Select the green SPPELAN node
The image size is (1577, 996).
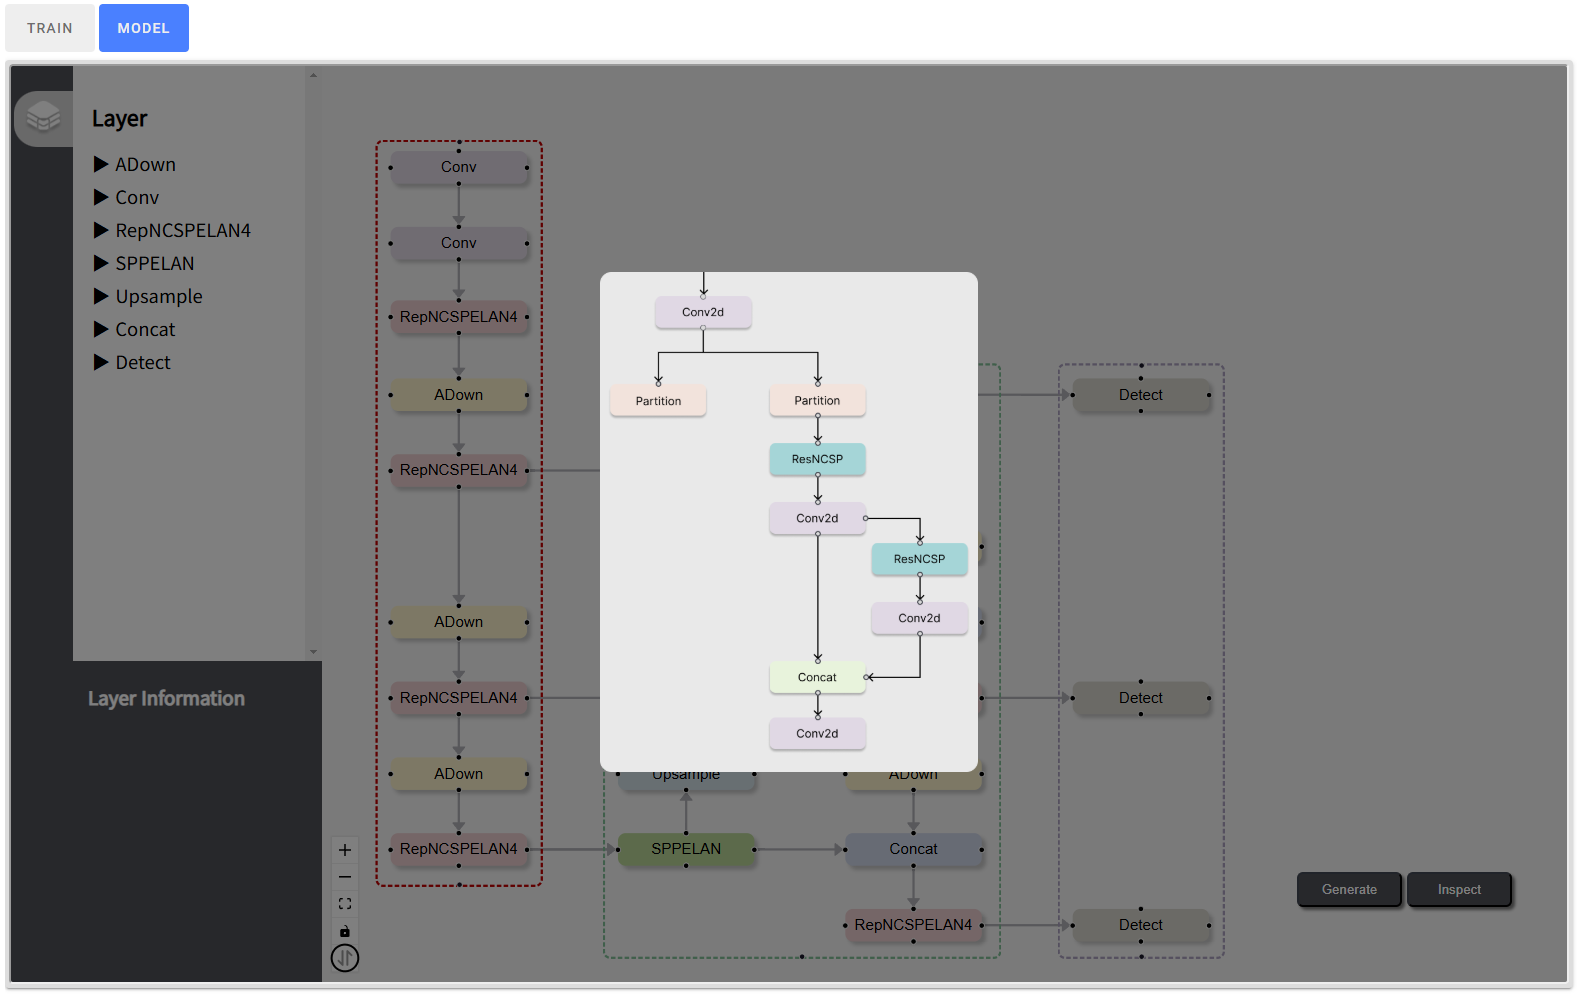[x=686, y=849]
